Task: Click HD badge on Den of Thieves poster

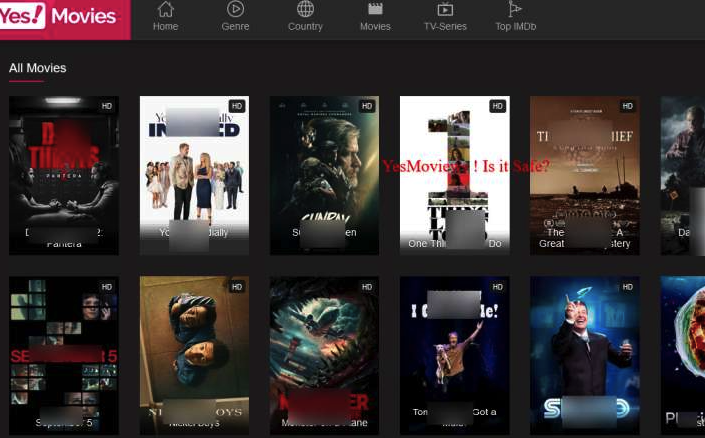Action: tap(107, 106)
